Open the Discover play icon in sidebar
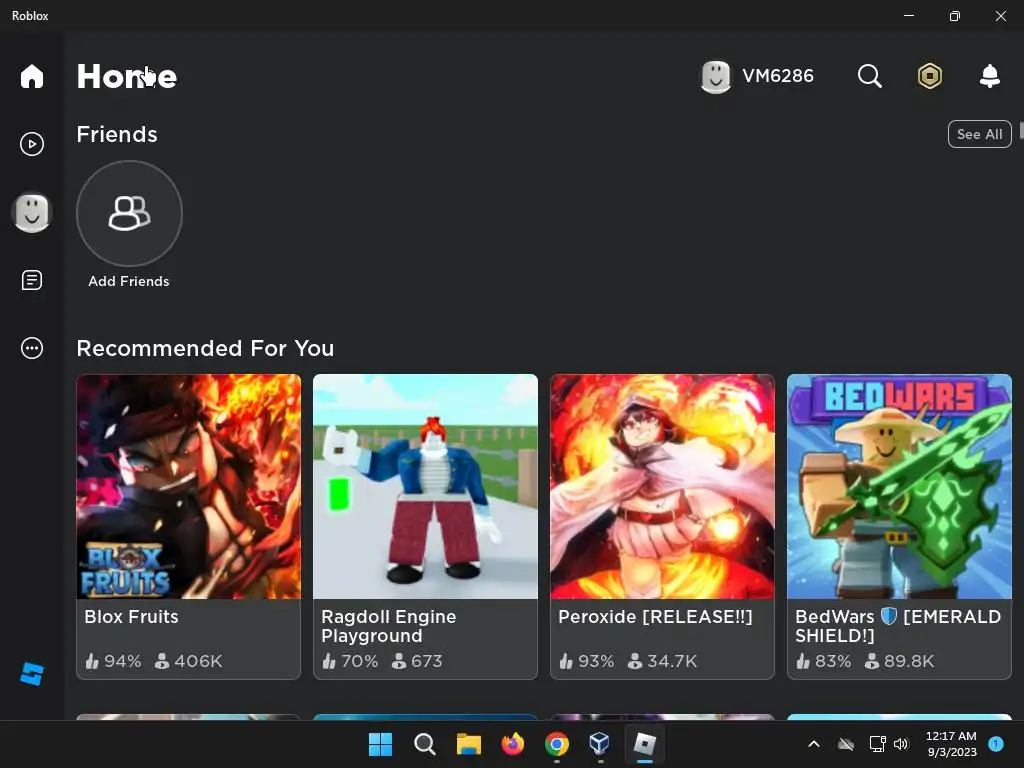This screenshot has height=768, width=1024. (31, 144)
